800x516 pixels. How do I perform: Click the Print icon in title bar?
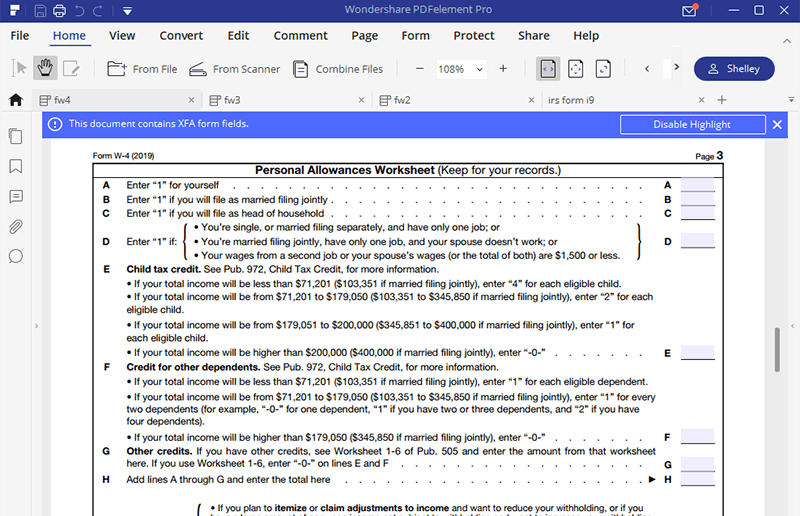(59, 10)
